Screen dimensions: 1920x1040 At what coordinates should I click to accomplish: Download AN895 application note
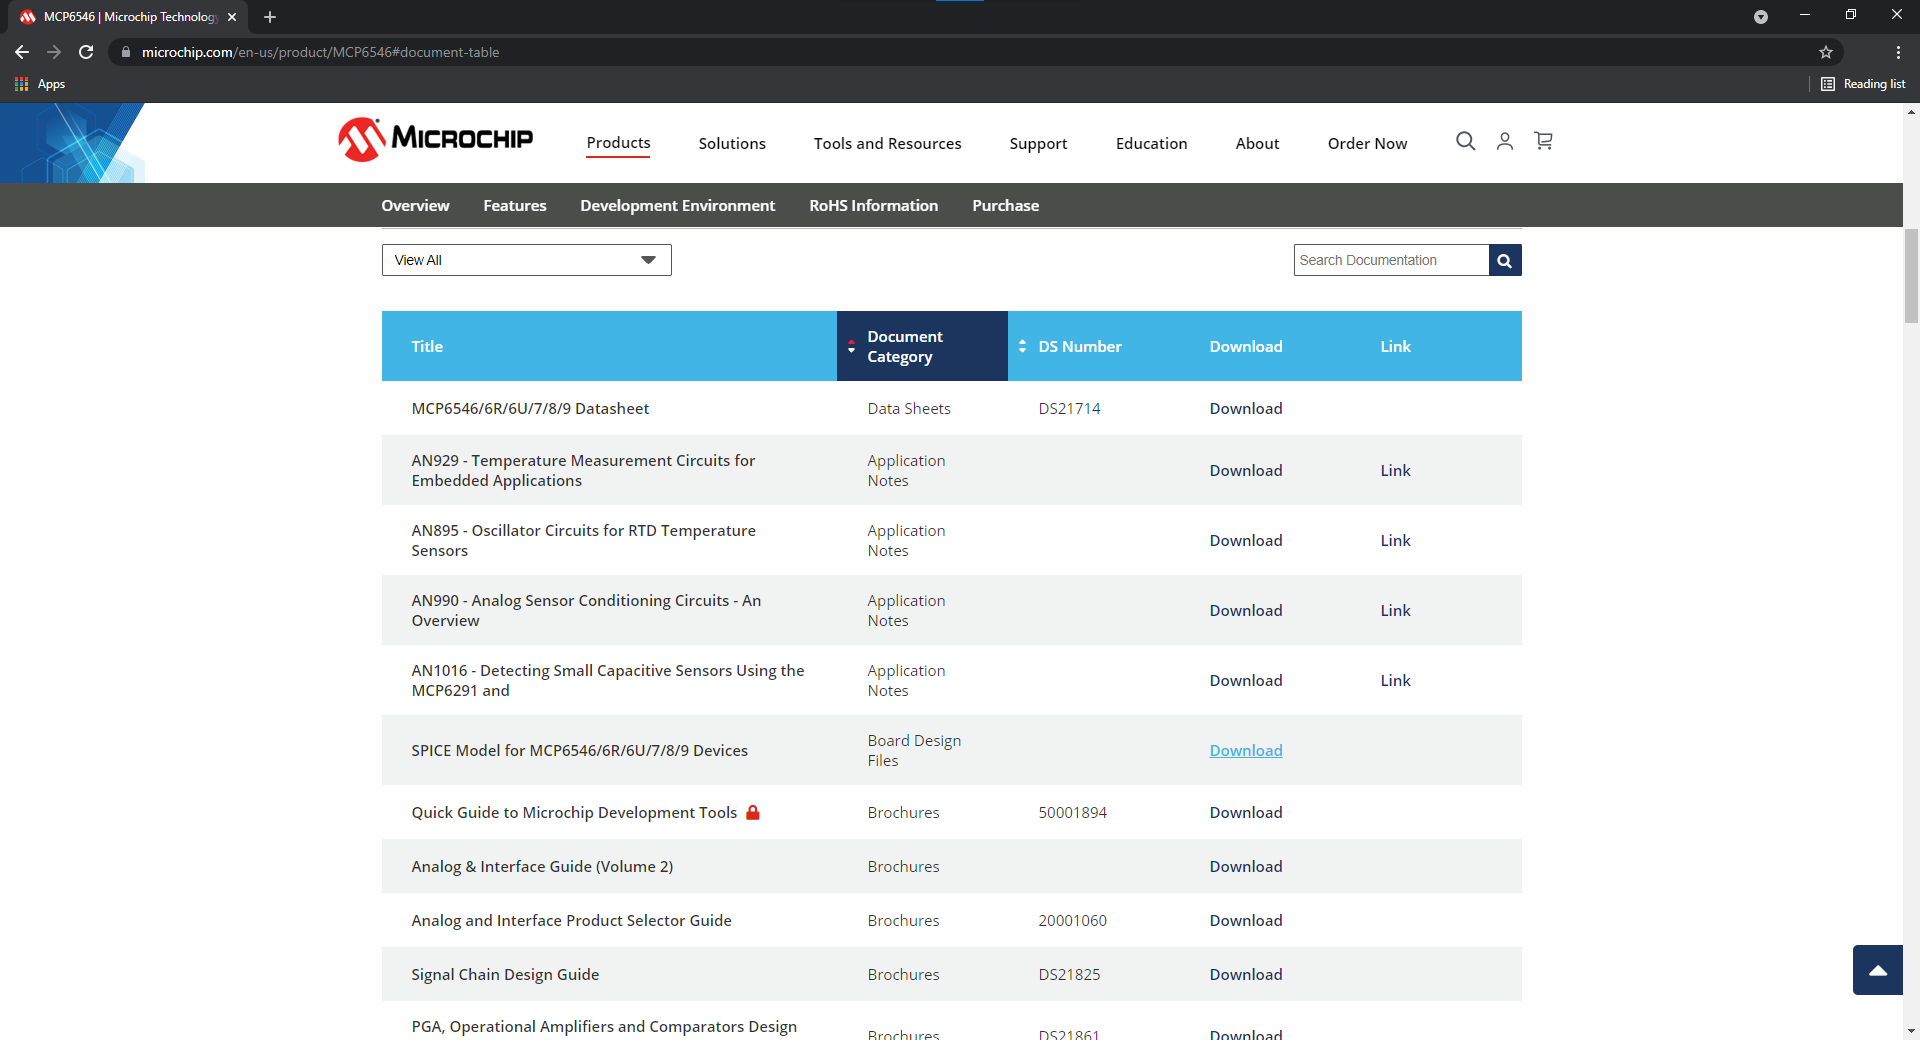pyautogui.click(x=1245, y=540)
